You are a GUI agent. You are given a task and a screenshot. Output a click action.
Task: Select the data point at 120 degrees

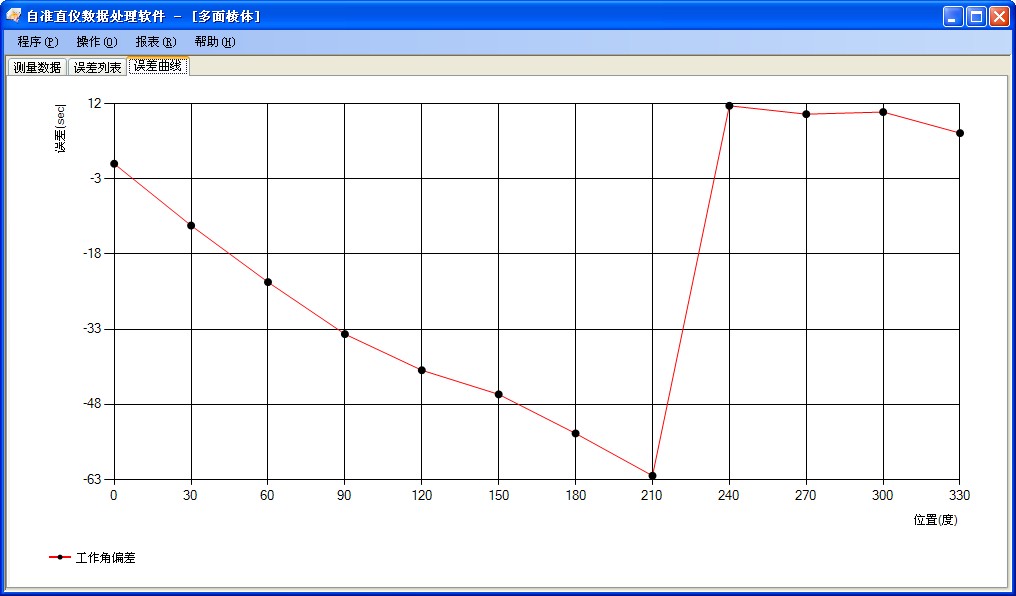pyautogui.click(x=421, y=370)
